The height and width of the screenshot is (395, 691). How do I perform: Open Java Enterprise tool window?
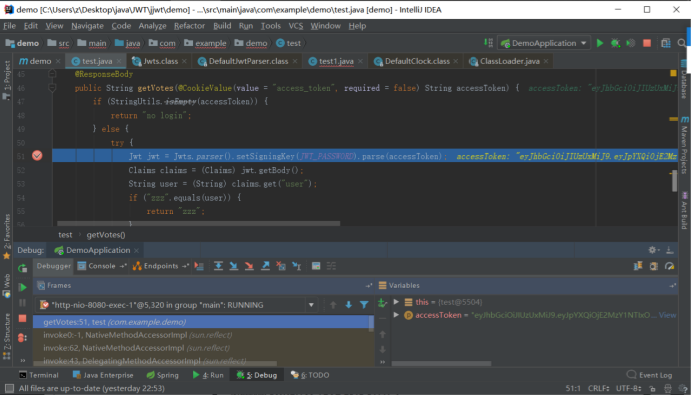pos(103,375)
